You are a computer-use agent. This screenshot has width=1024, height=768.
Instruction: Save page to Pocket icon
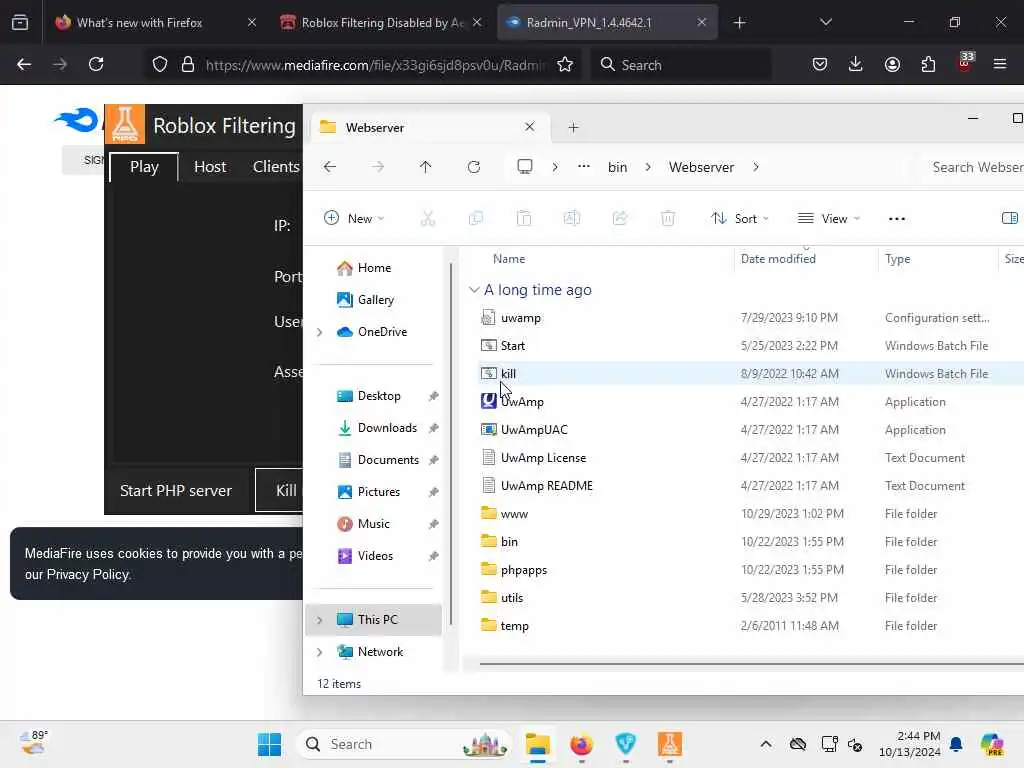pyautogui.click(x=820, y=64)
